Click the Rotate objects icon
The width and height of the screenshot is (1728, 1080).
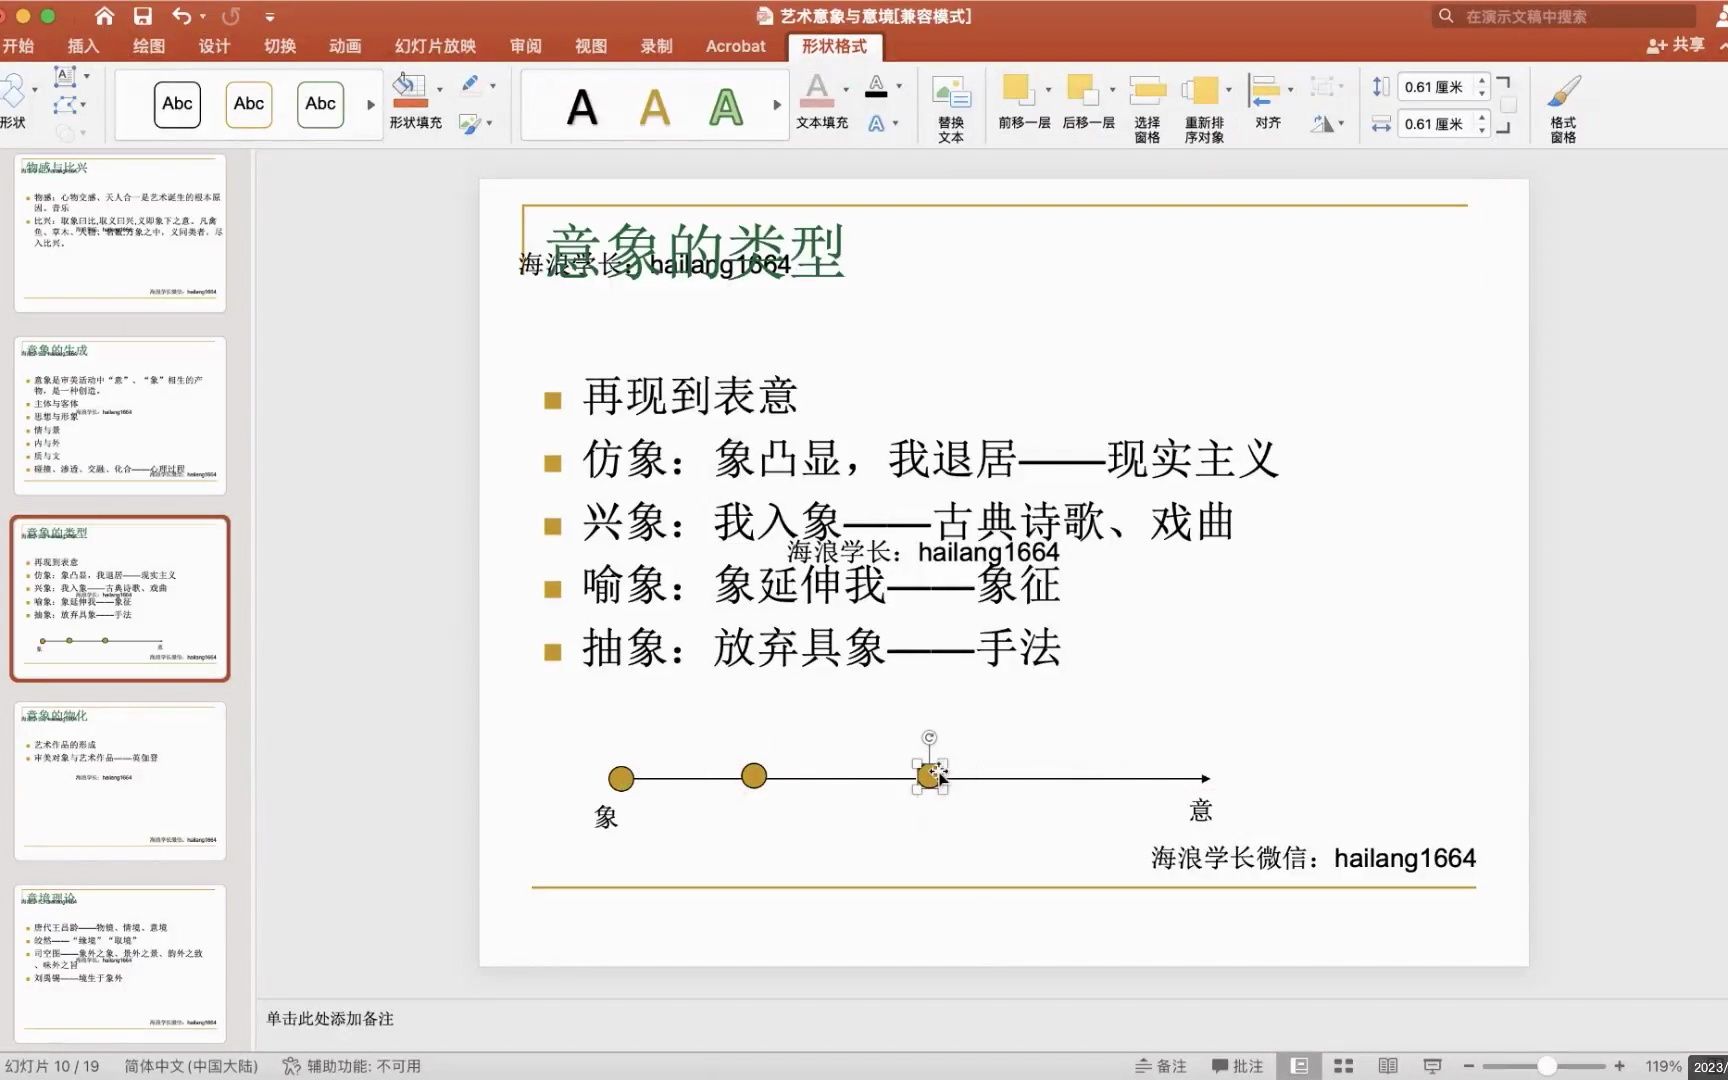tap(1323, 123)
